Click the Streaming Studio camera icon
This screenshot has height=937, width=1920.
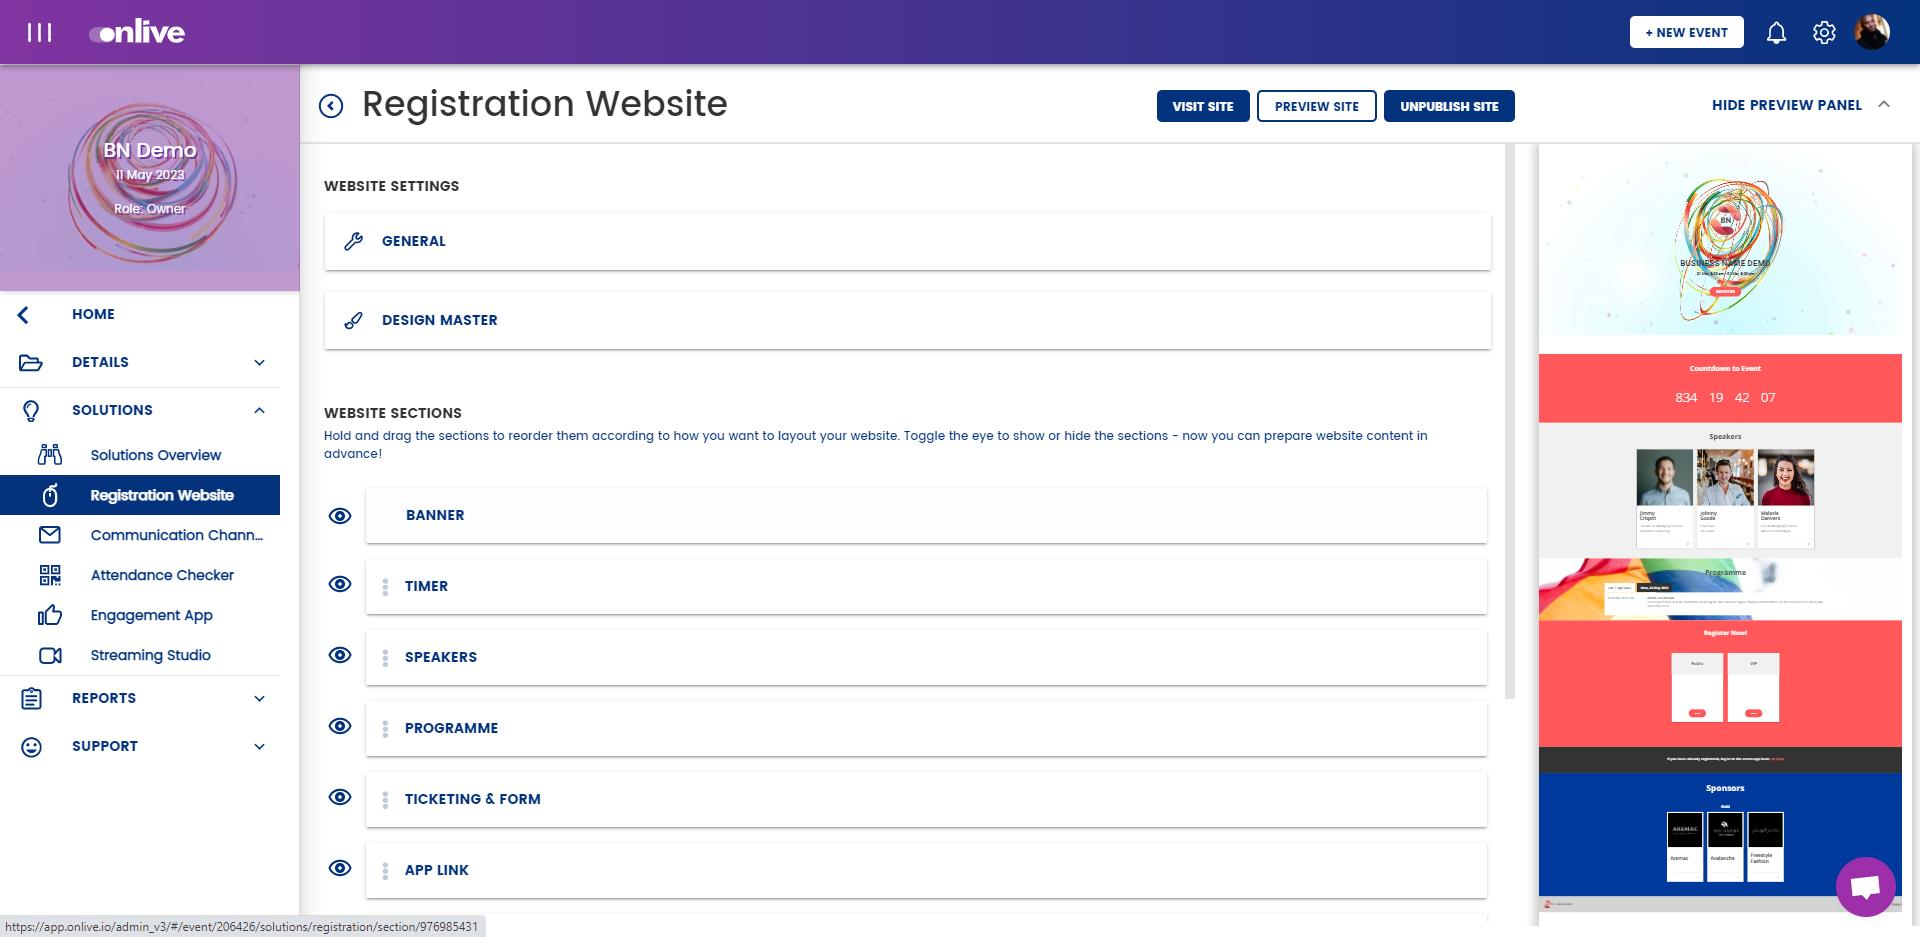click(50, 655)
